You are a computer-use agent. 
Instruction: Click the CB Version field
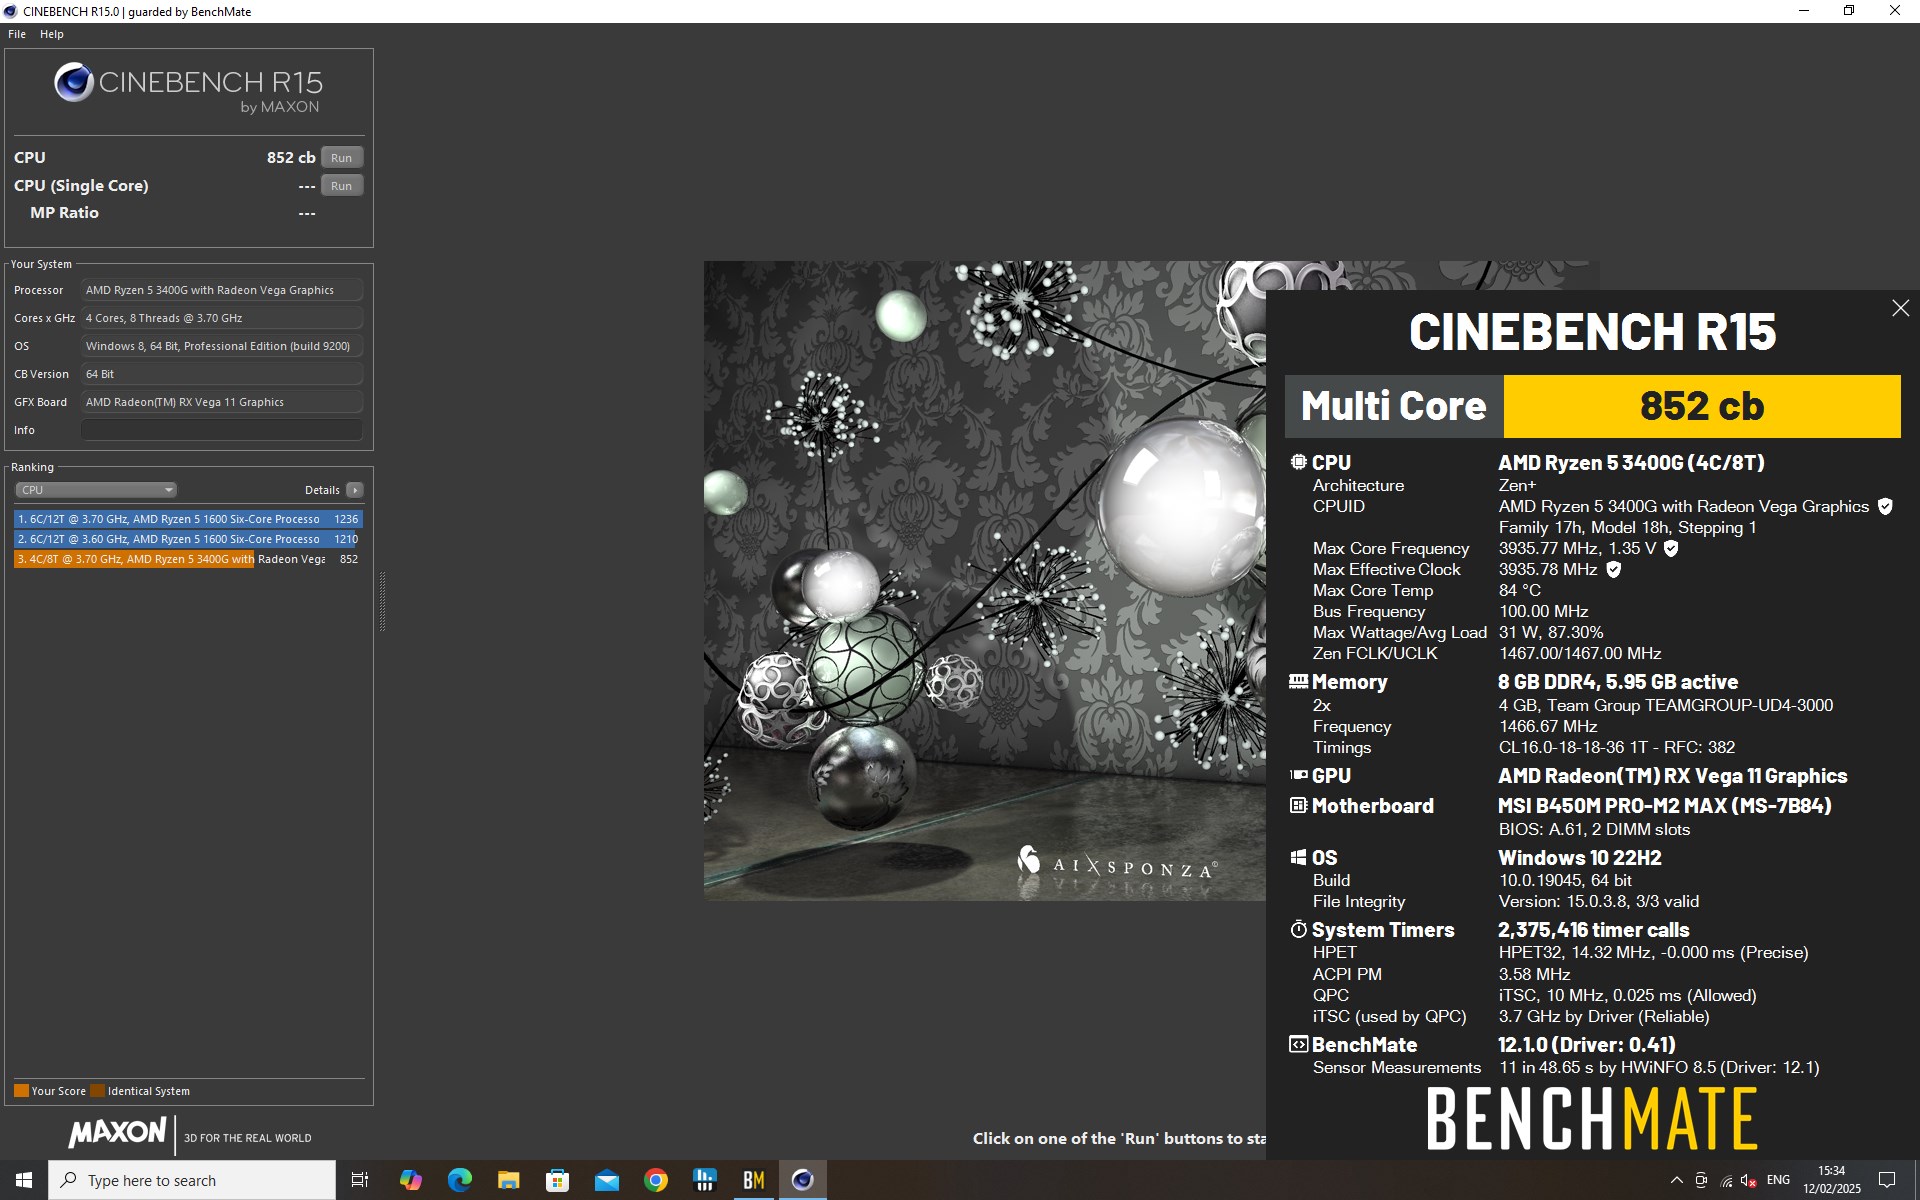pyautogui.click(x=222, y=374)
